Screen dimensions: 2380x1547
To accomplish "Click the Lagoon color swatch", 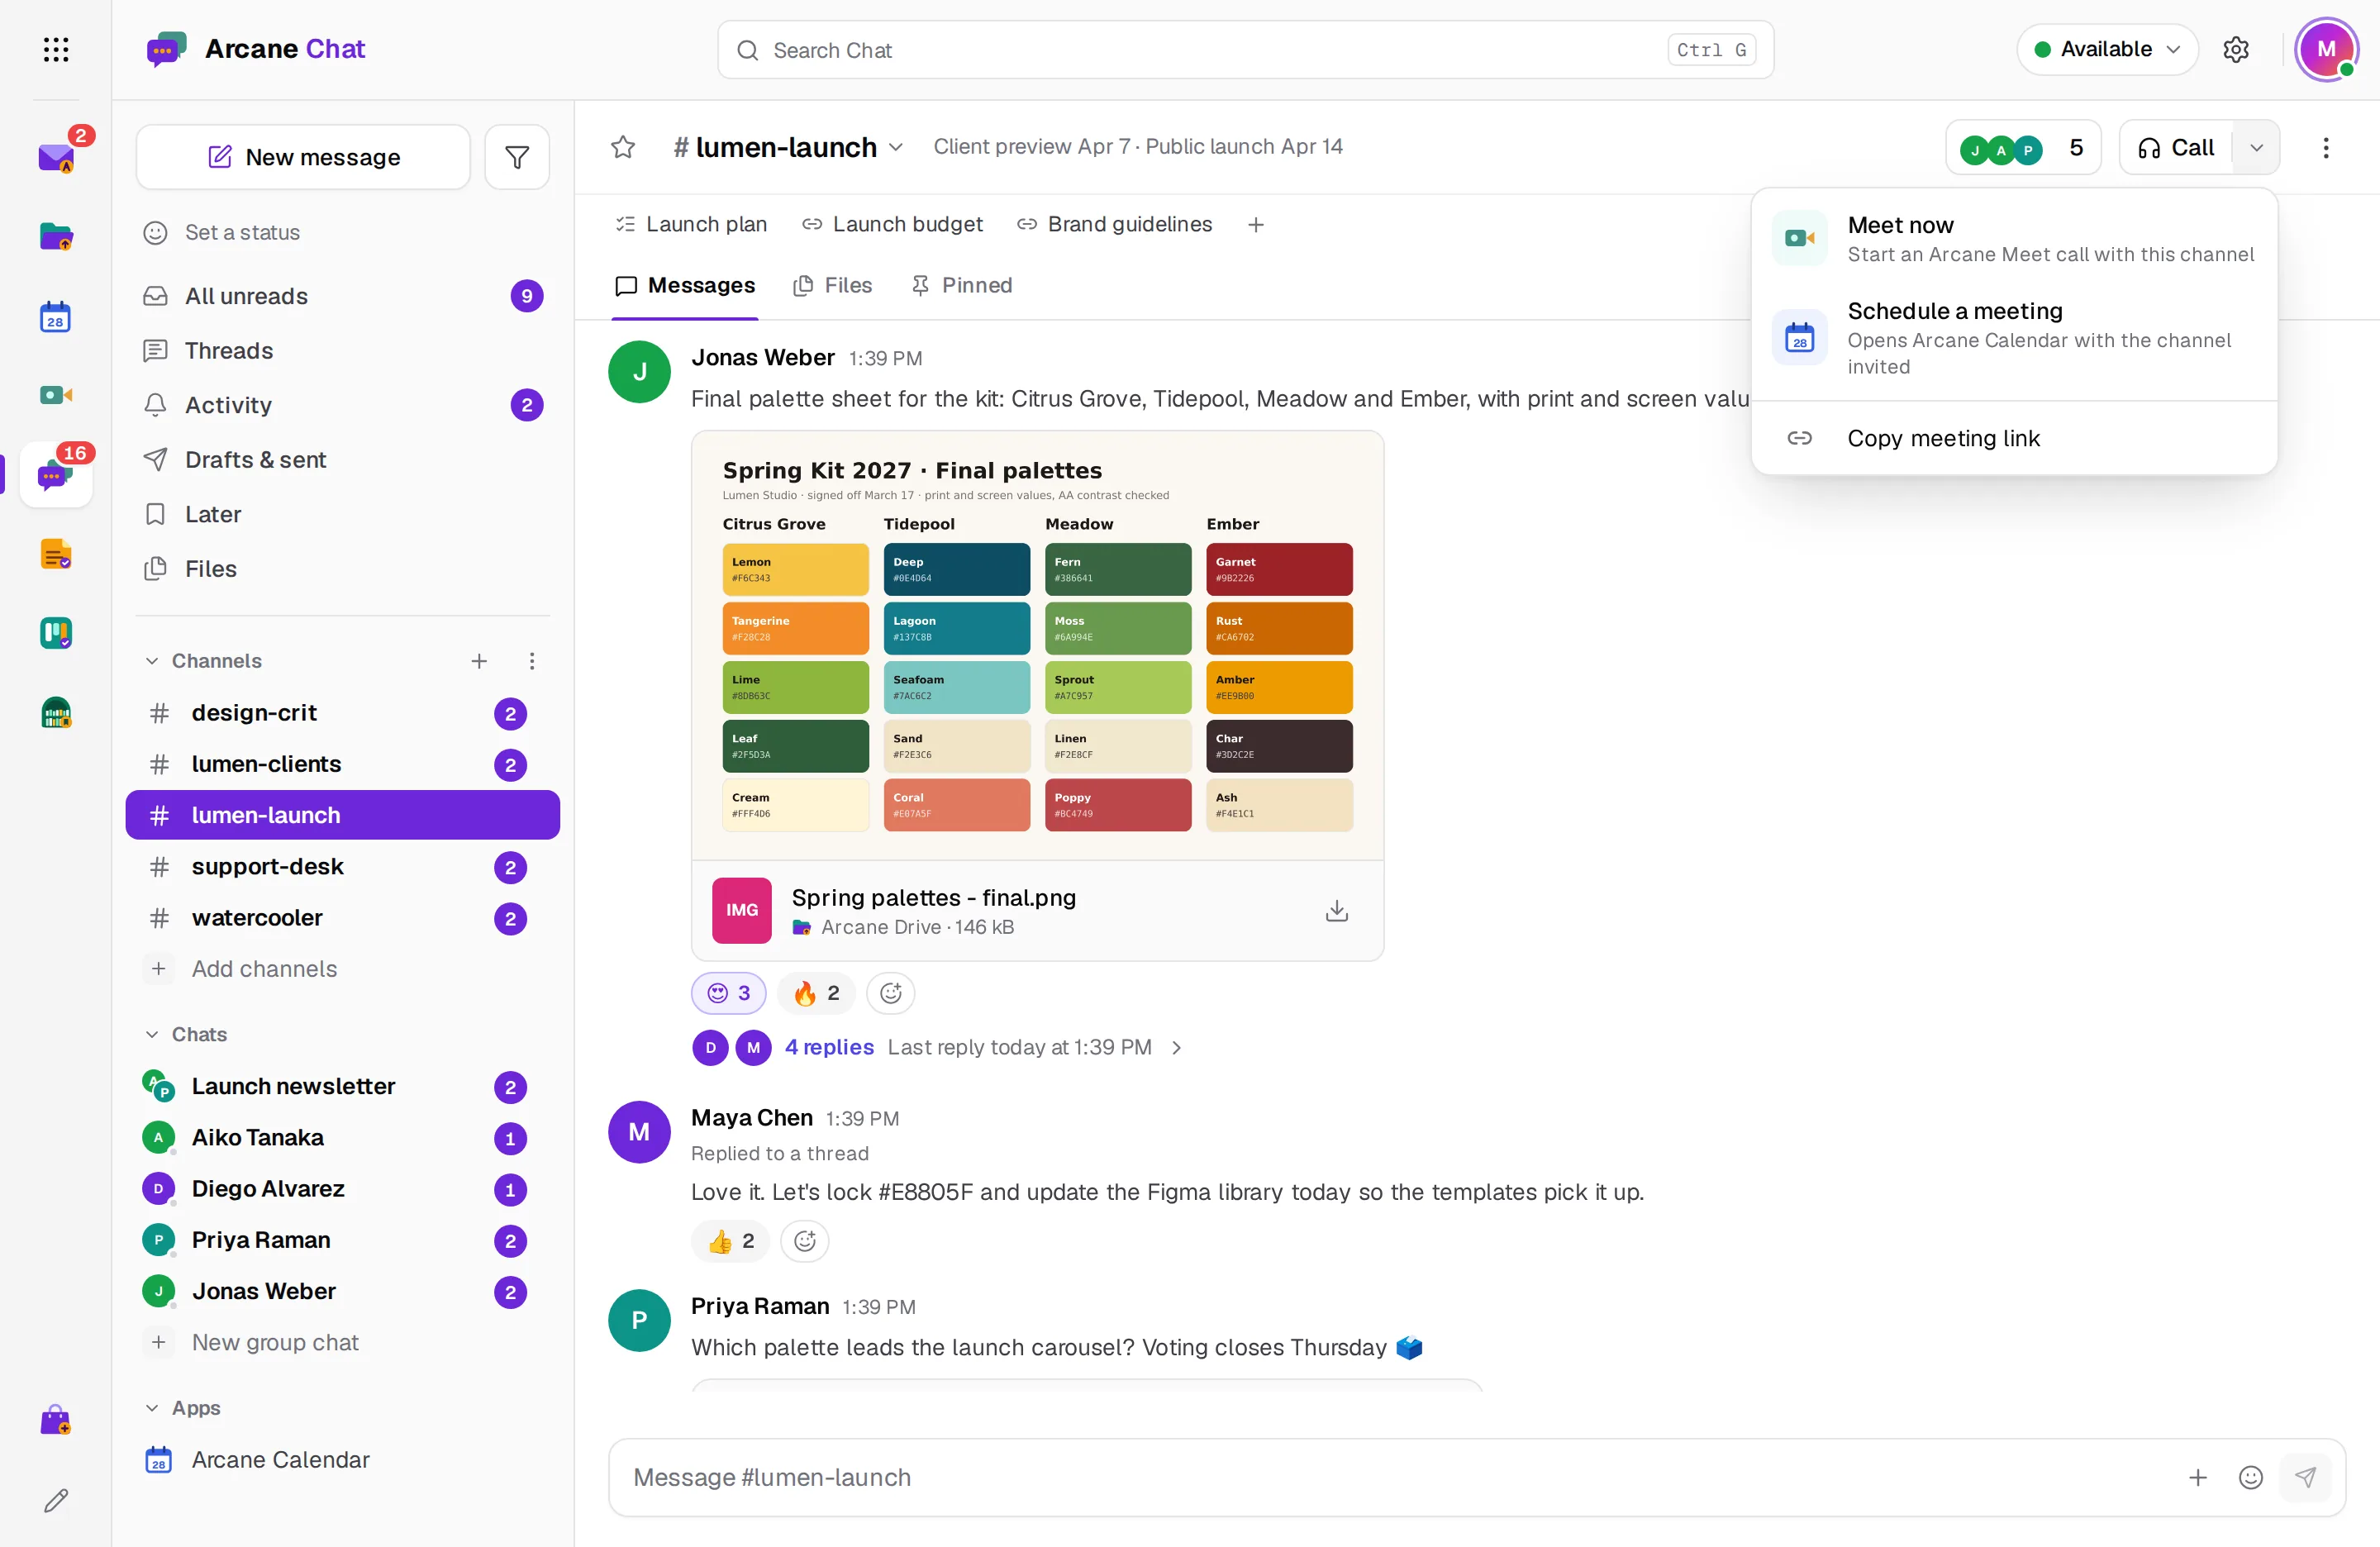I will pyautogui.click(x=956, y=628).
